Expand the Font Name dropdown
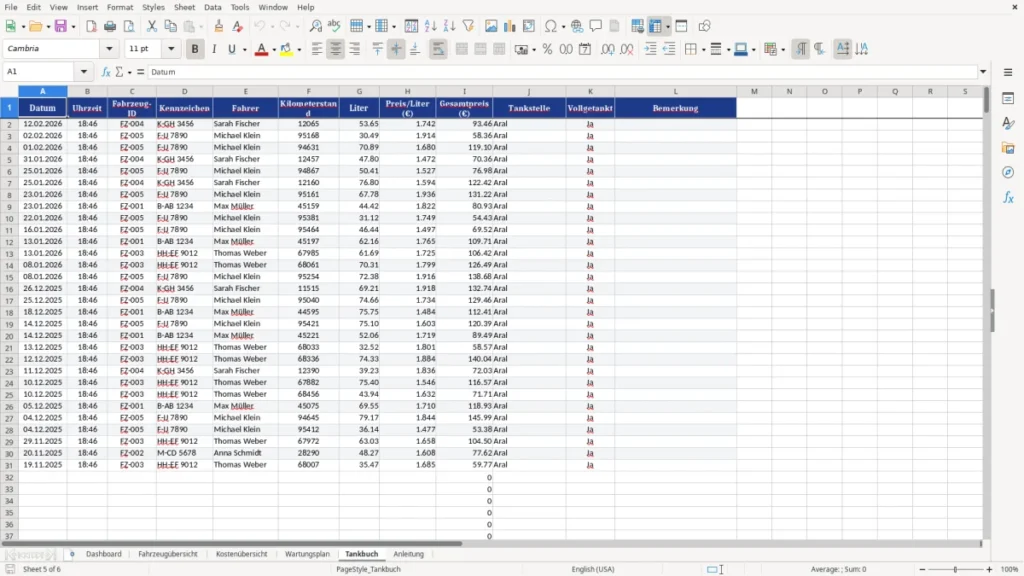Viewport: 1024px width, 576px height. click(x=109, y=49)
